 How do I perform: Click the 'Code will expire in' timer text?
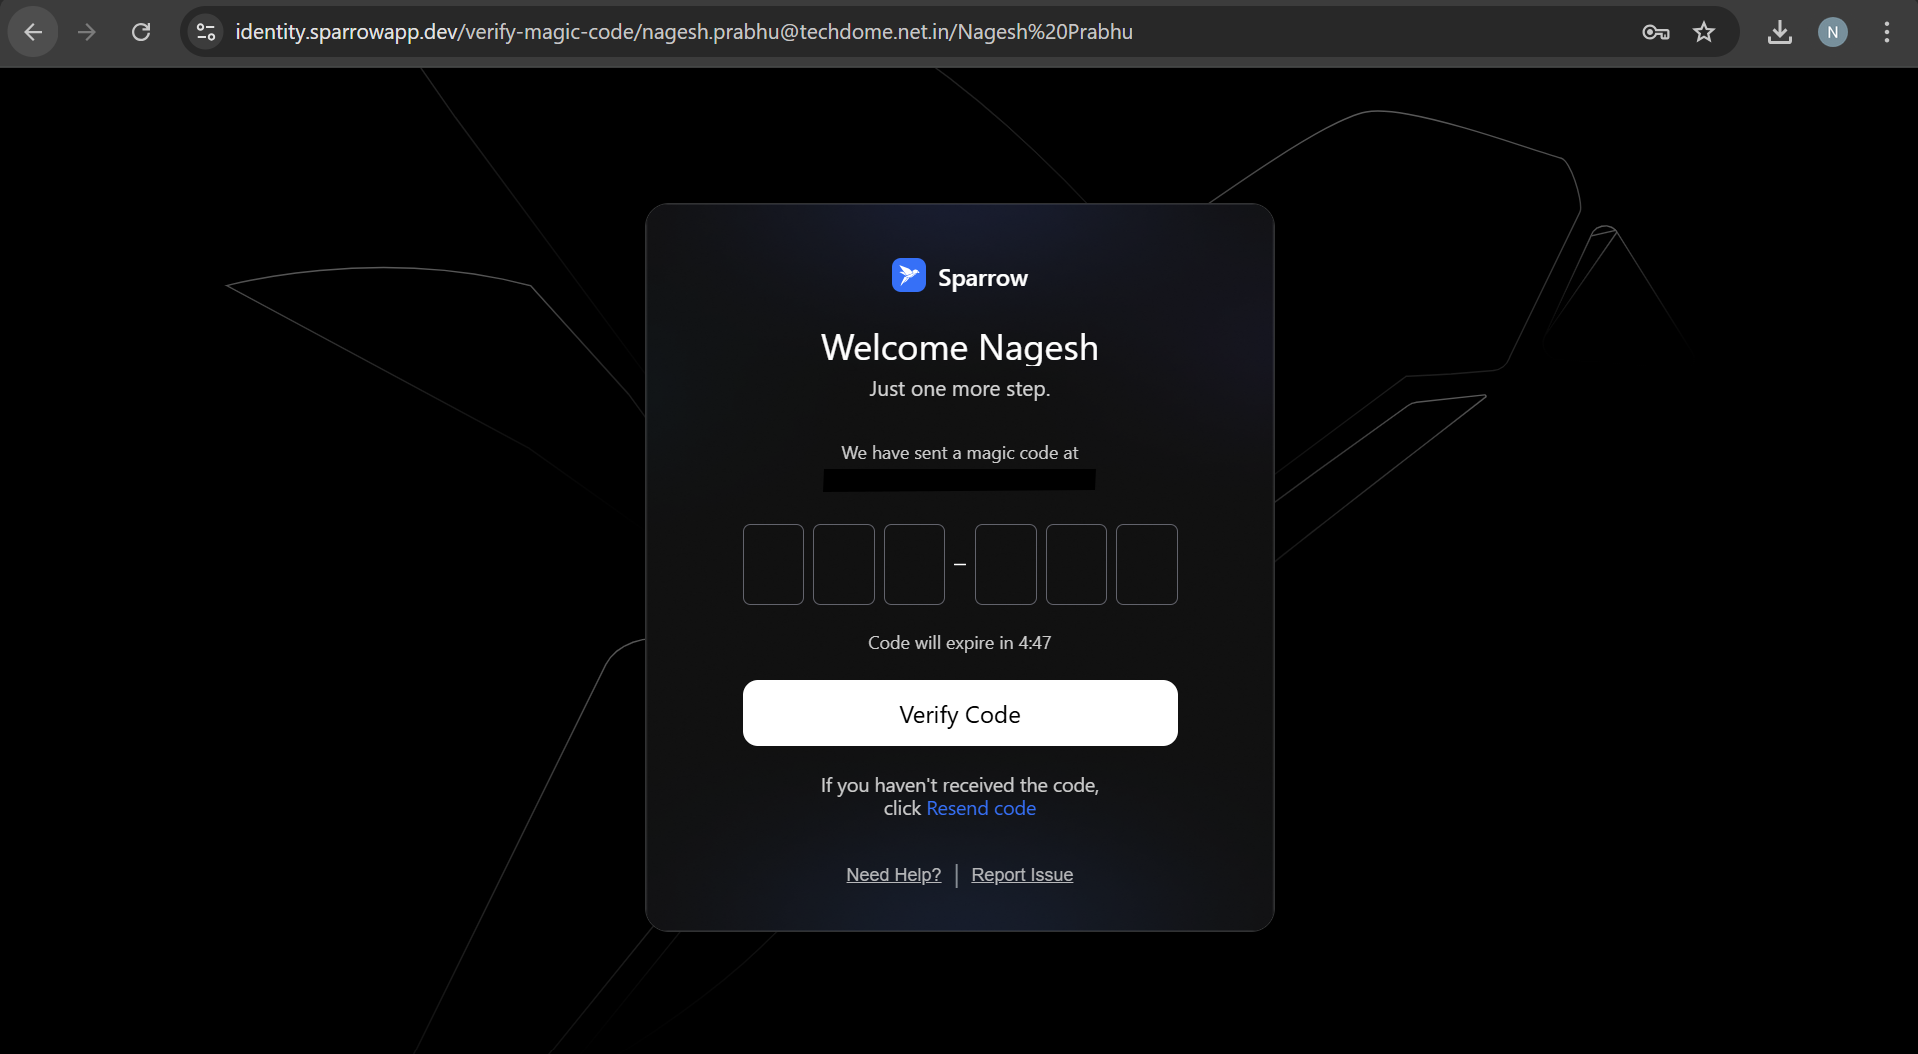pos(960,643)
